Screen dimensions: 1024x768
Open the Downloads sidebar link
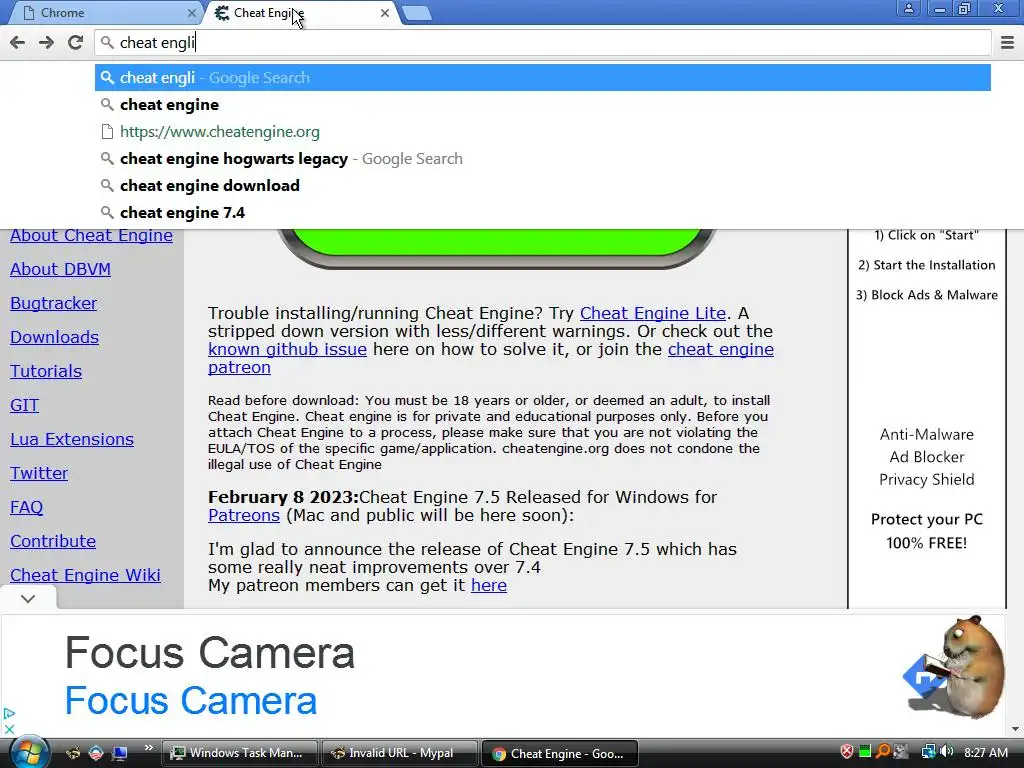[x=54, y=337]
